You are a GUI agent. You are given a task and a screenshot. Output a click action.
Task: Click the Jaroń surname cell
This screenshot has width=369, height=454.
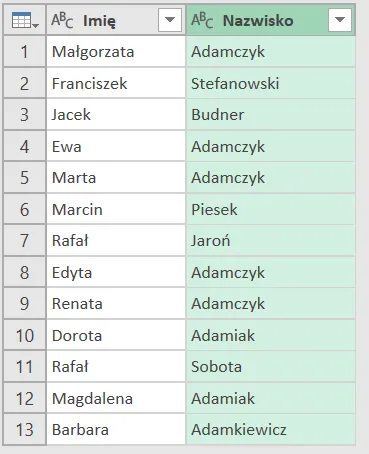click(x=271, y=241)
